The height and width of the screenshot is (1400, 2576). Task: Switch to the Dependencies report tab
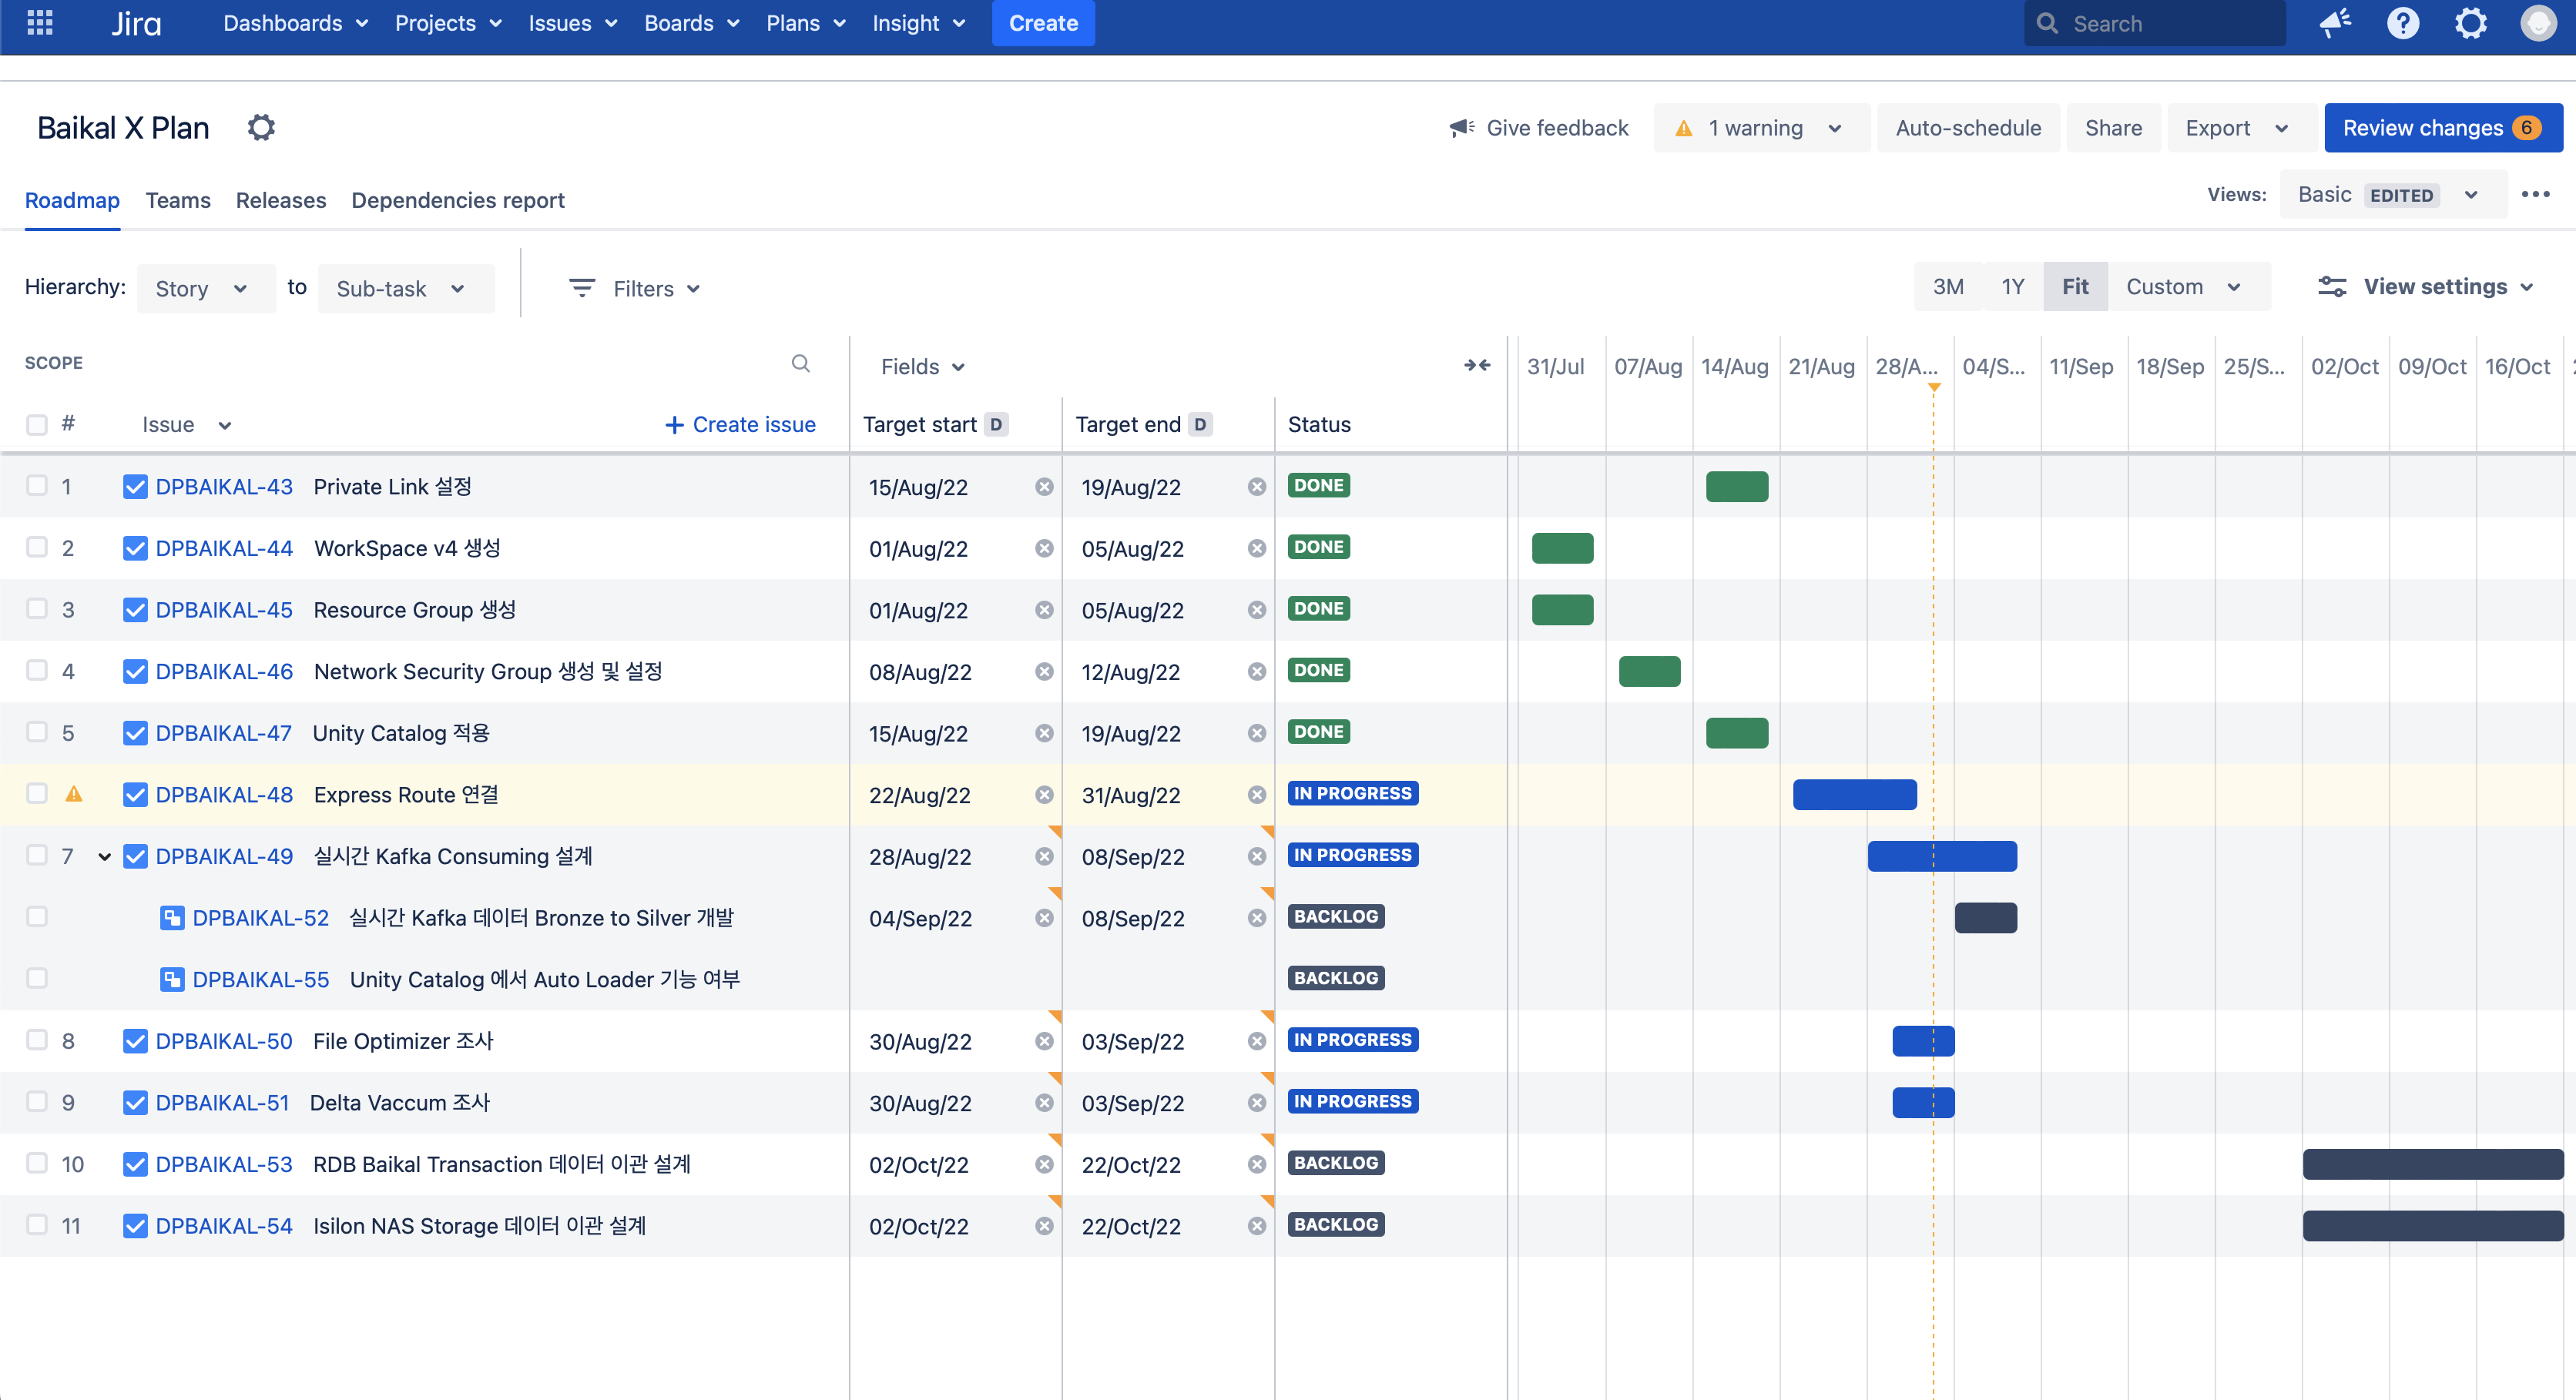pos(457,200)
